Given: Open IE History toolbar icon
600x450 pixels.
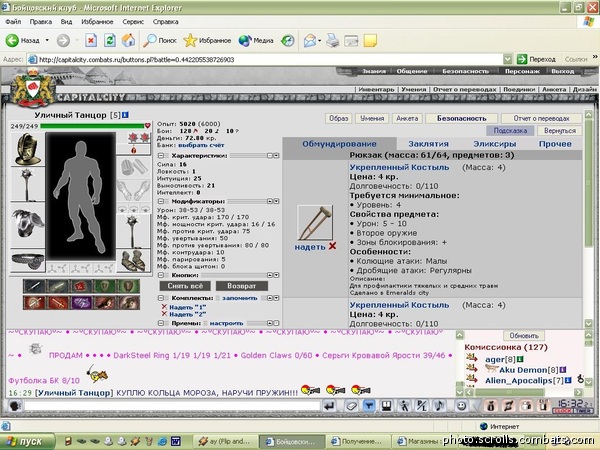Looking at the screenshot, I should [288, 40].
